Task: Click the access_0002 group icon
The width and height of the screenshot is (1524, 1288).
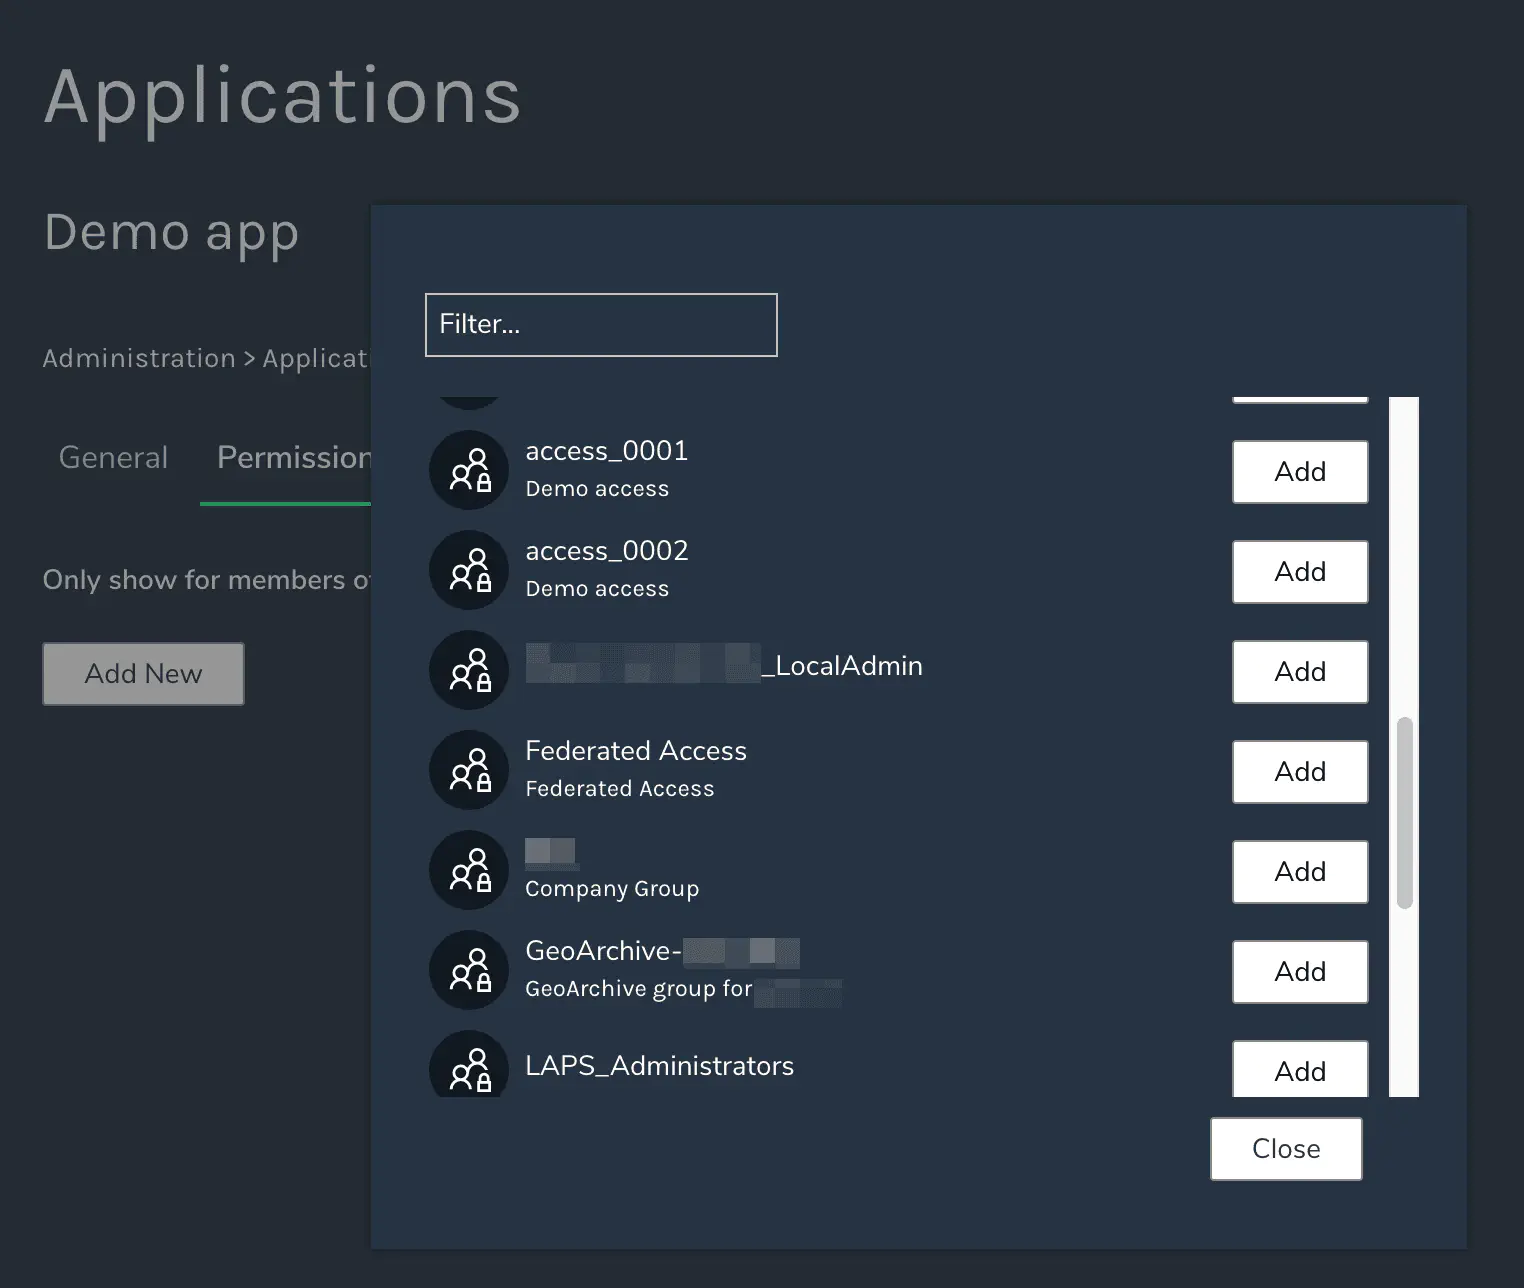Action: pos(469,570)
